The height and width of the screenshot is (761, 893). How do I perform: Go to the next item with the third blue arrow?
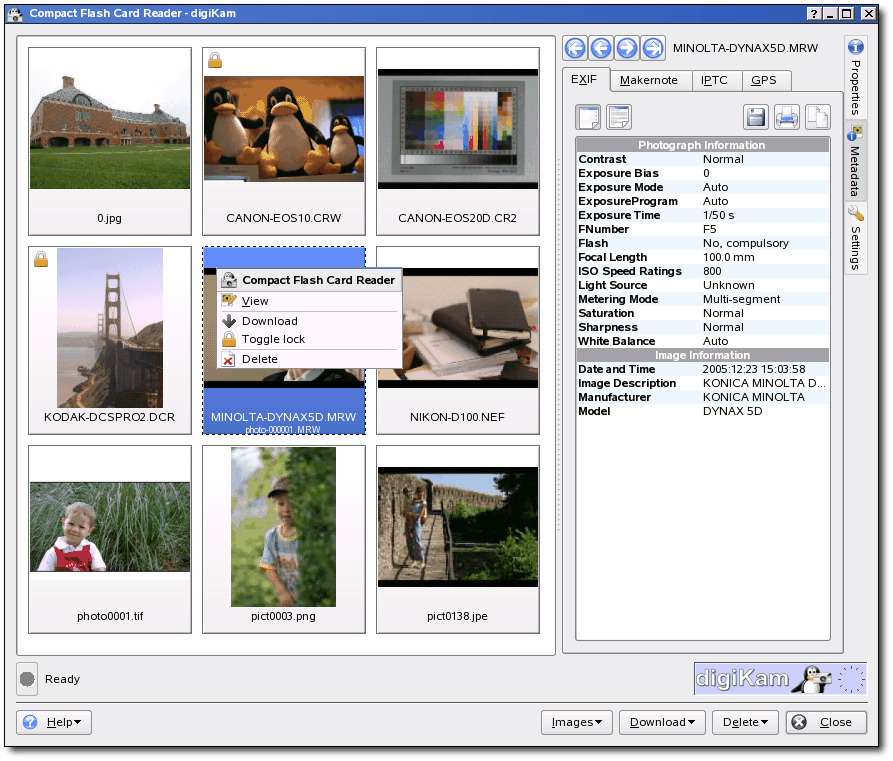click(627, 48)
